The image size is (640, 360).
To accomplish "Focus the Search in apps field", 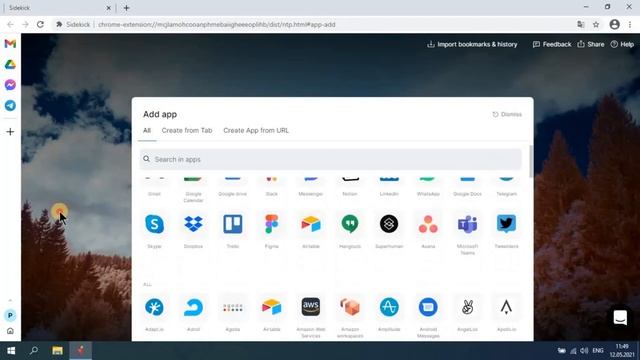I will (331, 159).
